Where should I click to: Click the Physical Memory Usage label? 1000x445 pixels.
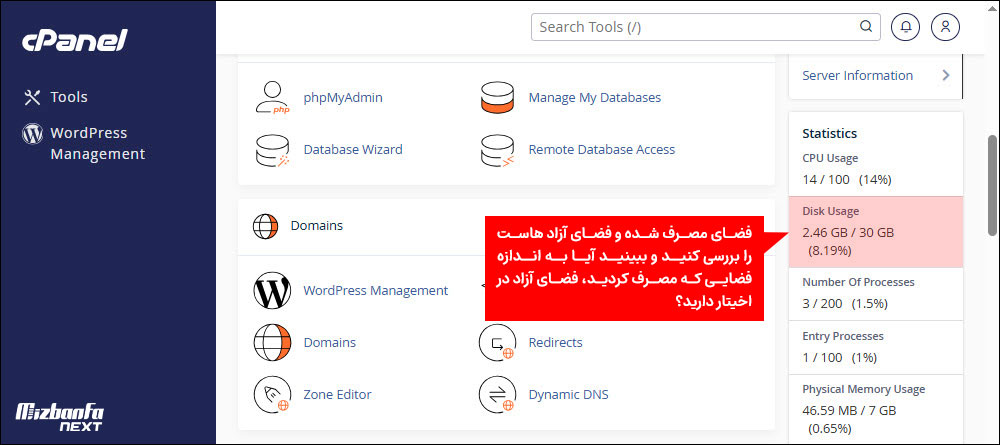(x=864, y=389)
